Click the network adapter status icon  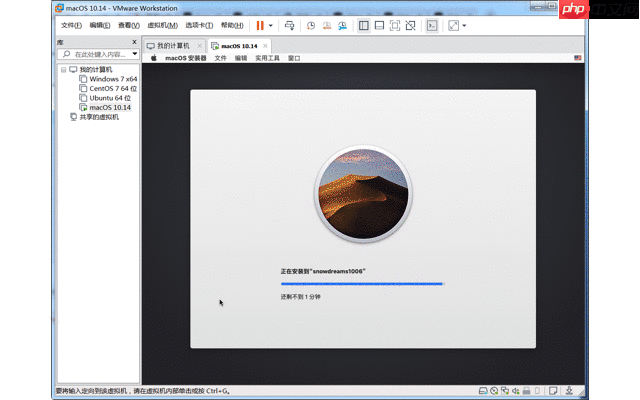[x=505, y=391]
